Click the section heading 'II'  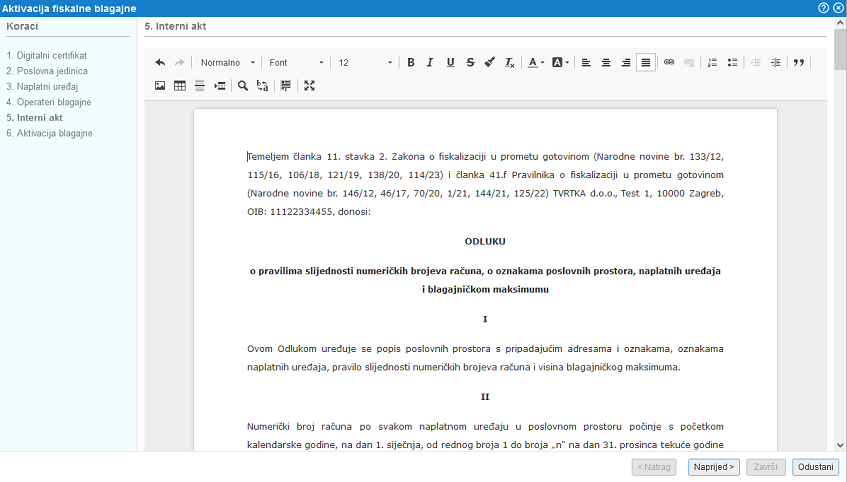pos(485,397)
